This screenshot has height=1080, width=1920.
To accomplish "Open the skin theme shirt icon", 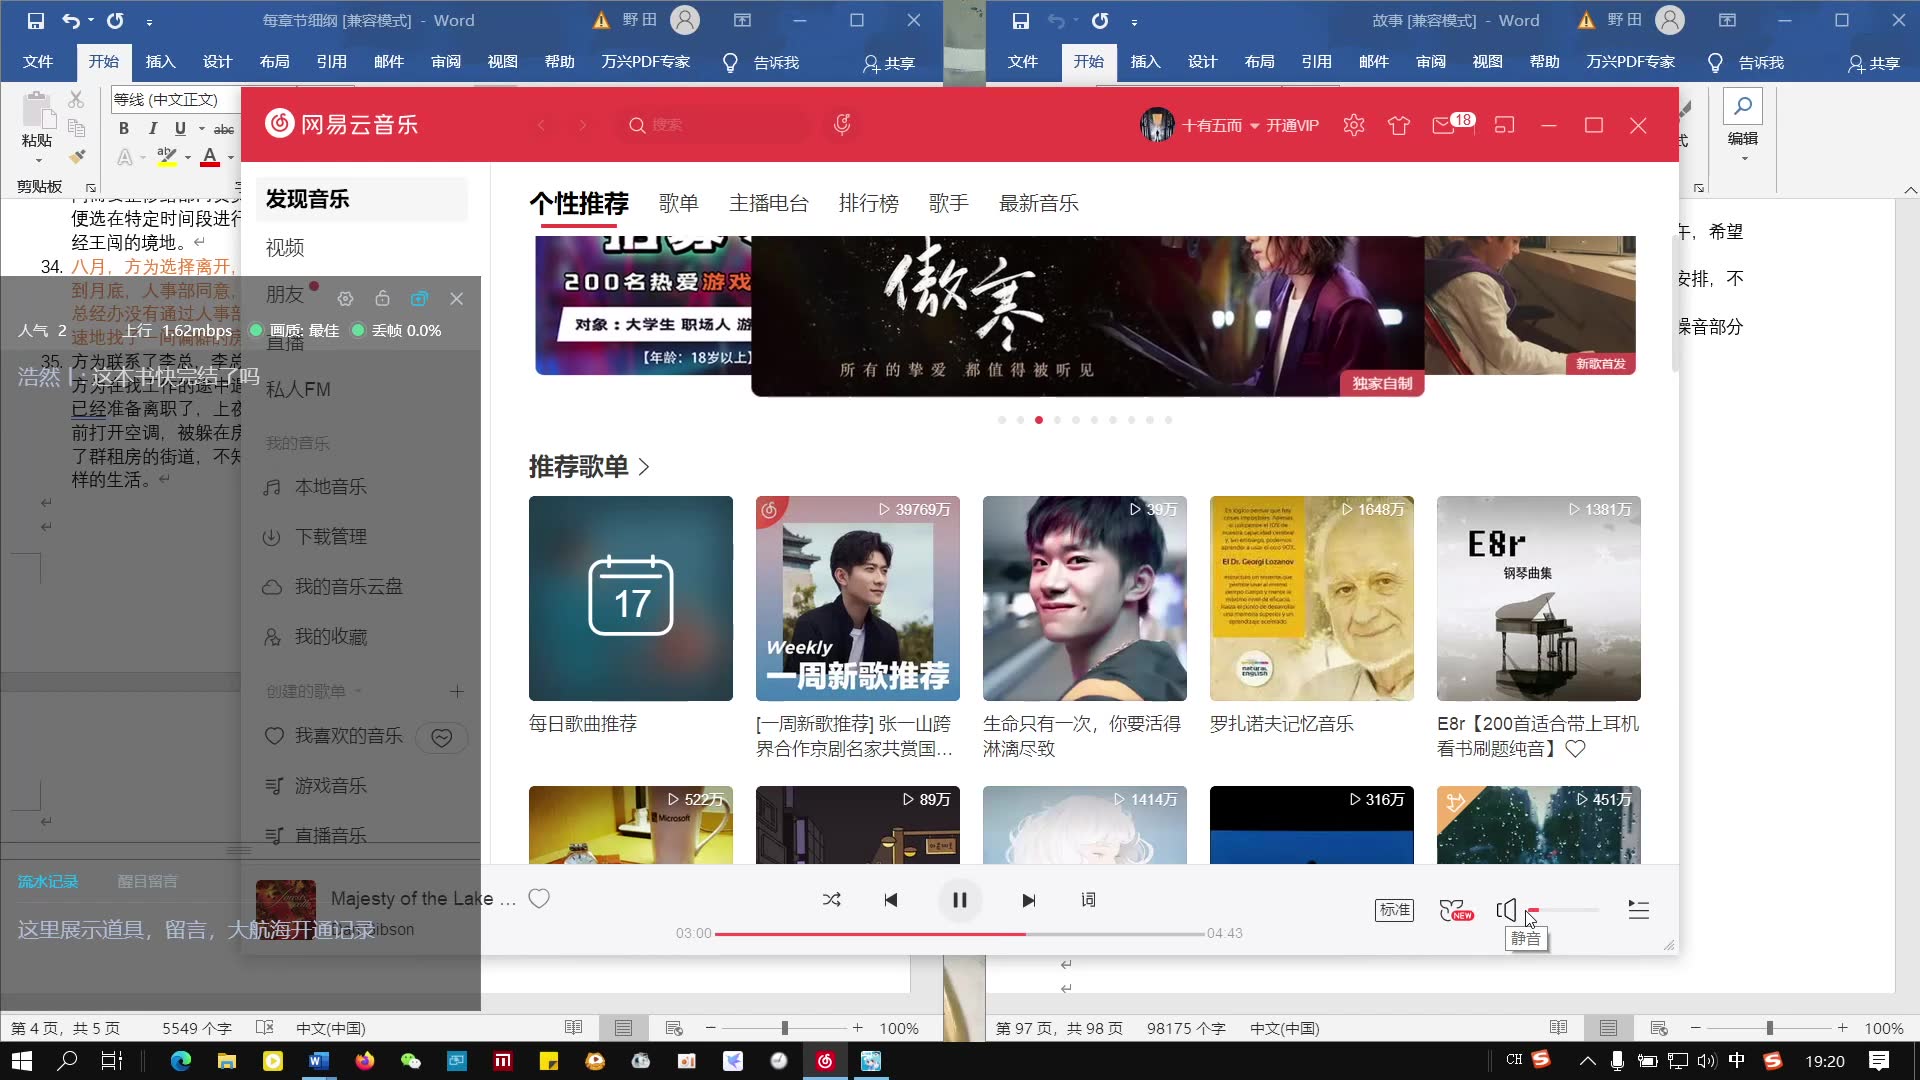I will [1398, 126].
